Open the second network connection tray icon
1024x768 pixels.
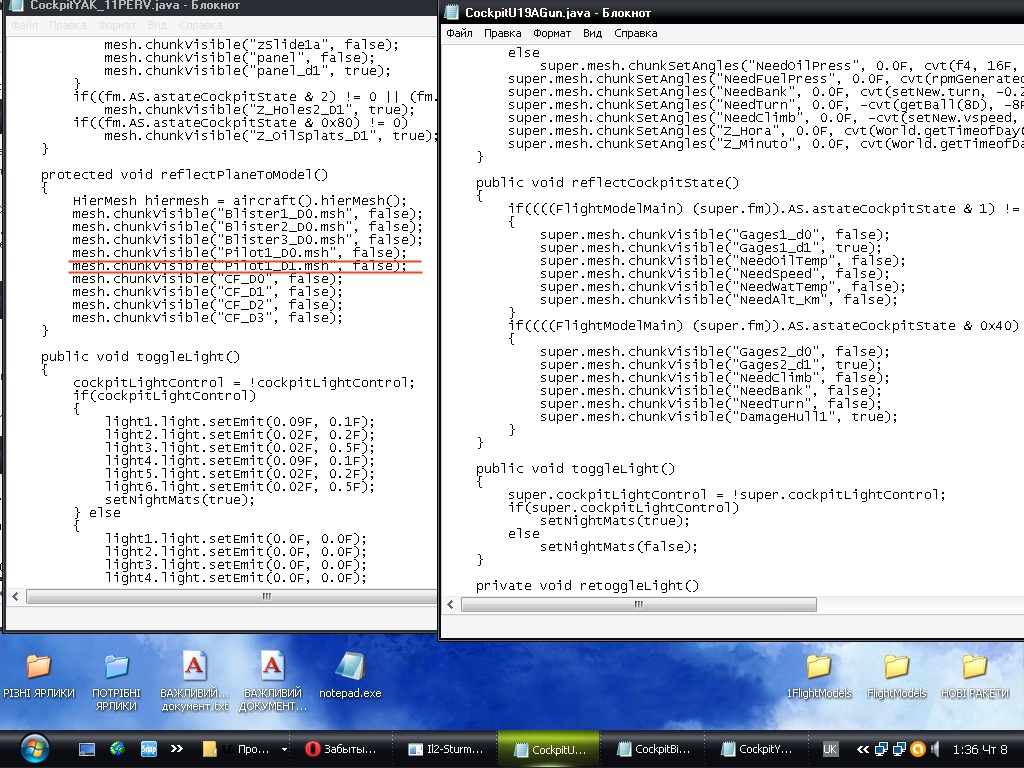point(900,749)
